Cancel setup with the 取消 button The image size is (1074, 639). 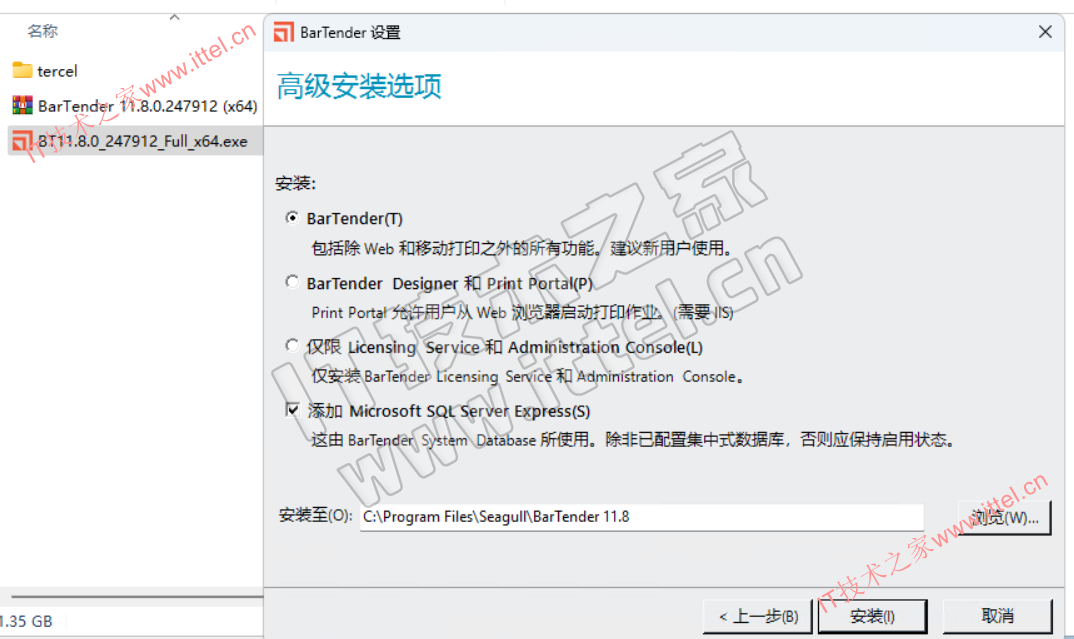click(997, 616)
